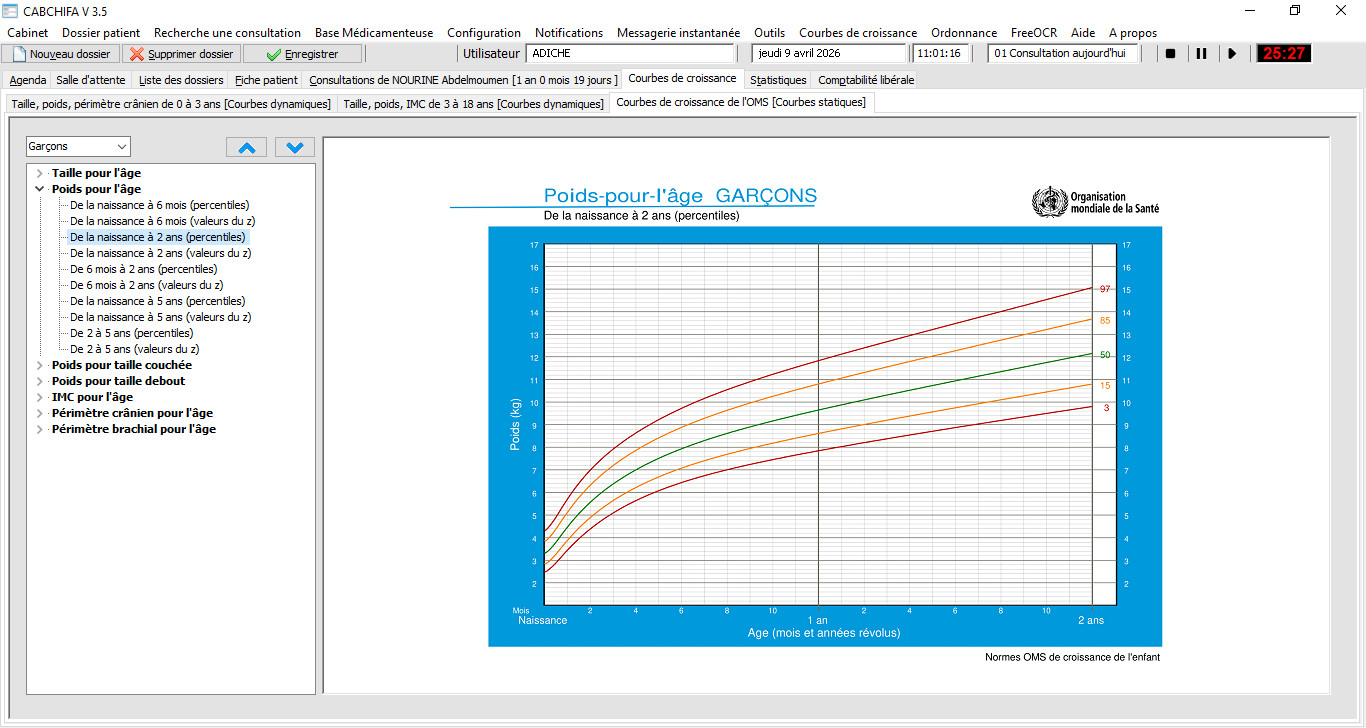Viewport: 1366px width, 728px height.
Task: Click the play triangle icon
Action: [x=1232, y=54]
